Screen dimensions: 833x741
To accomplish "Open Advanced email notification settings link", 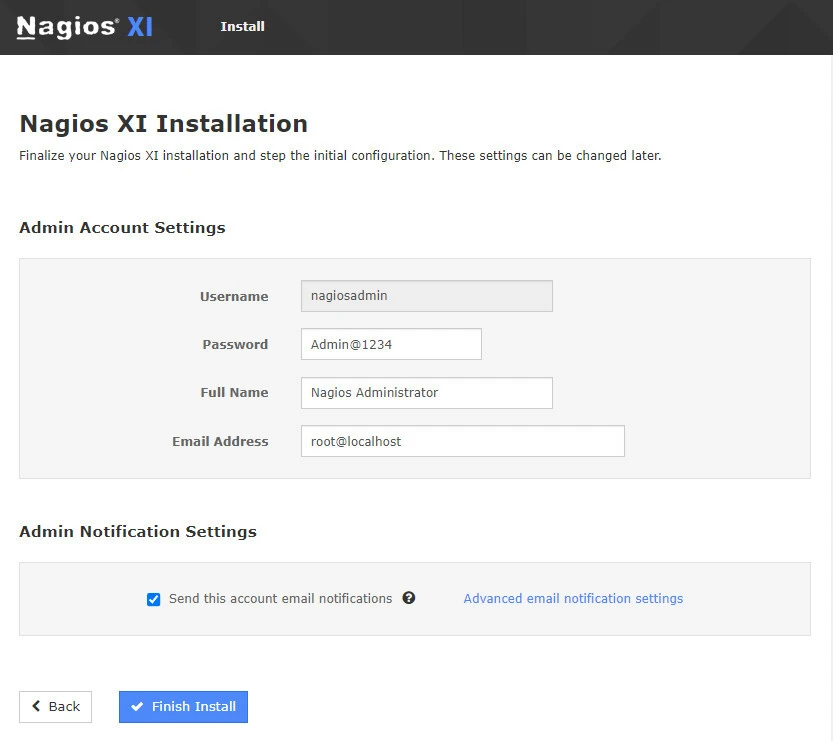I will click(x=573, y=598).
